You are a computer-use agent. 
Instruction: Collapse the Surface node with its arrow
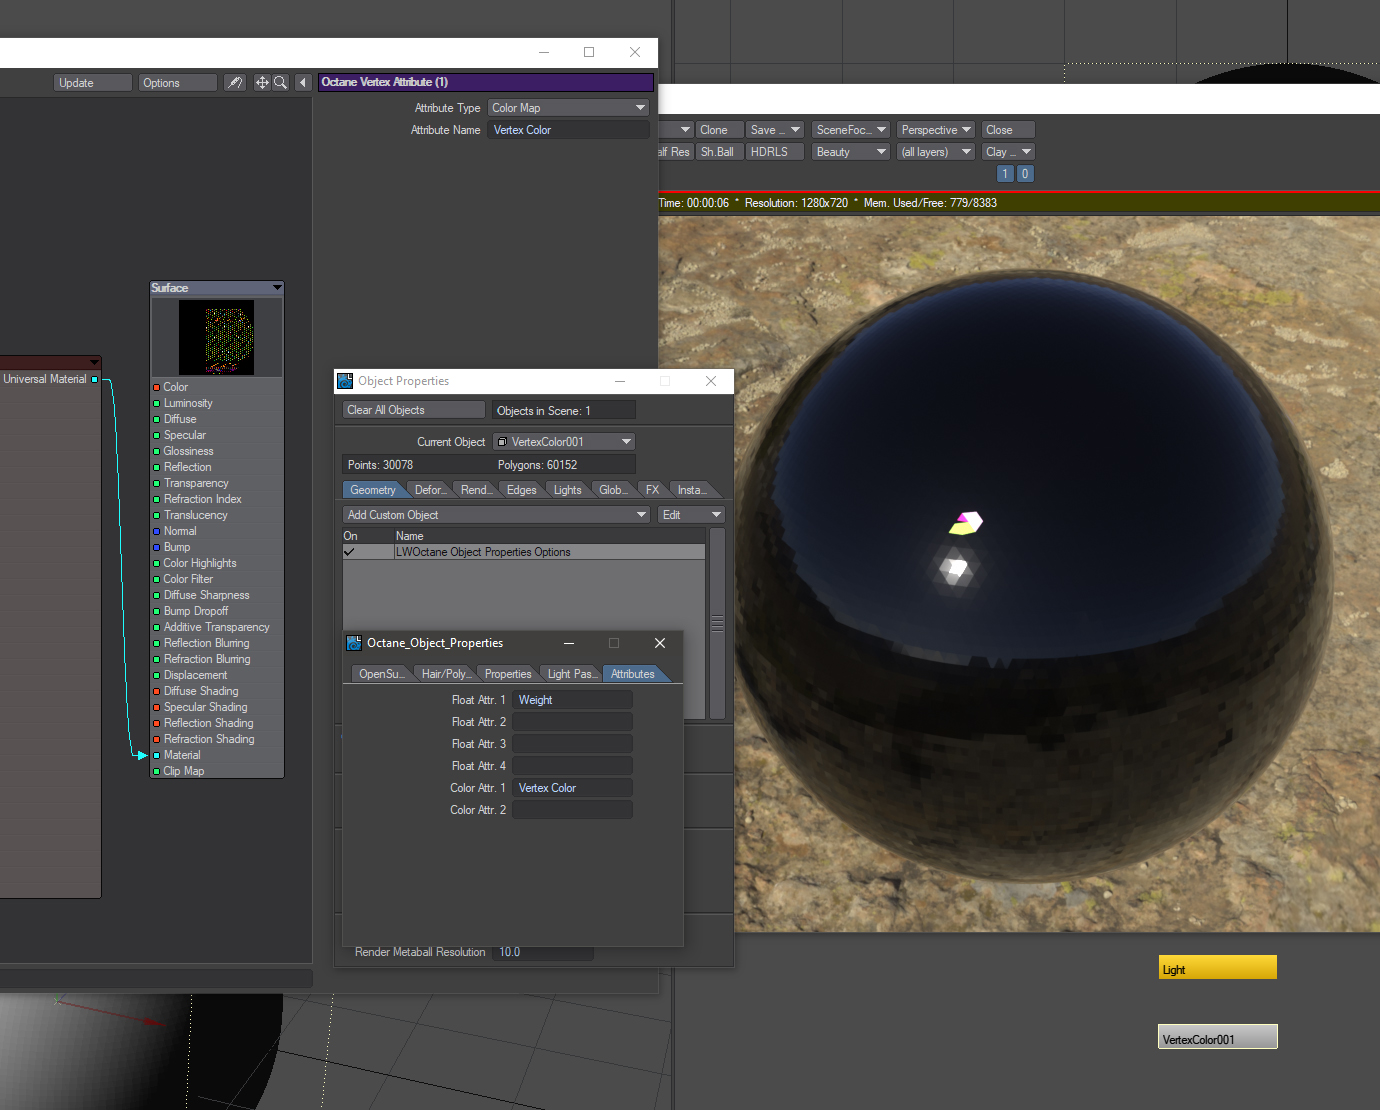277,288
